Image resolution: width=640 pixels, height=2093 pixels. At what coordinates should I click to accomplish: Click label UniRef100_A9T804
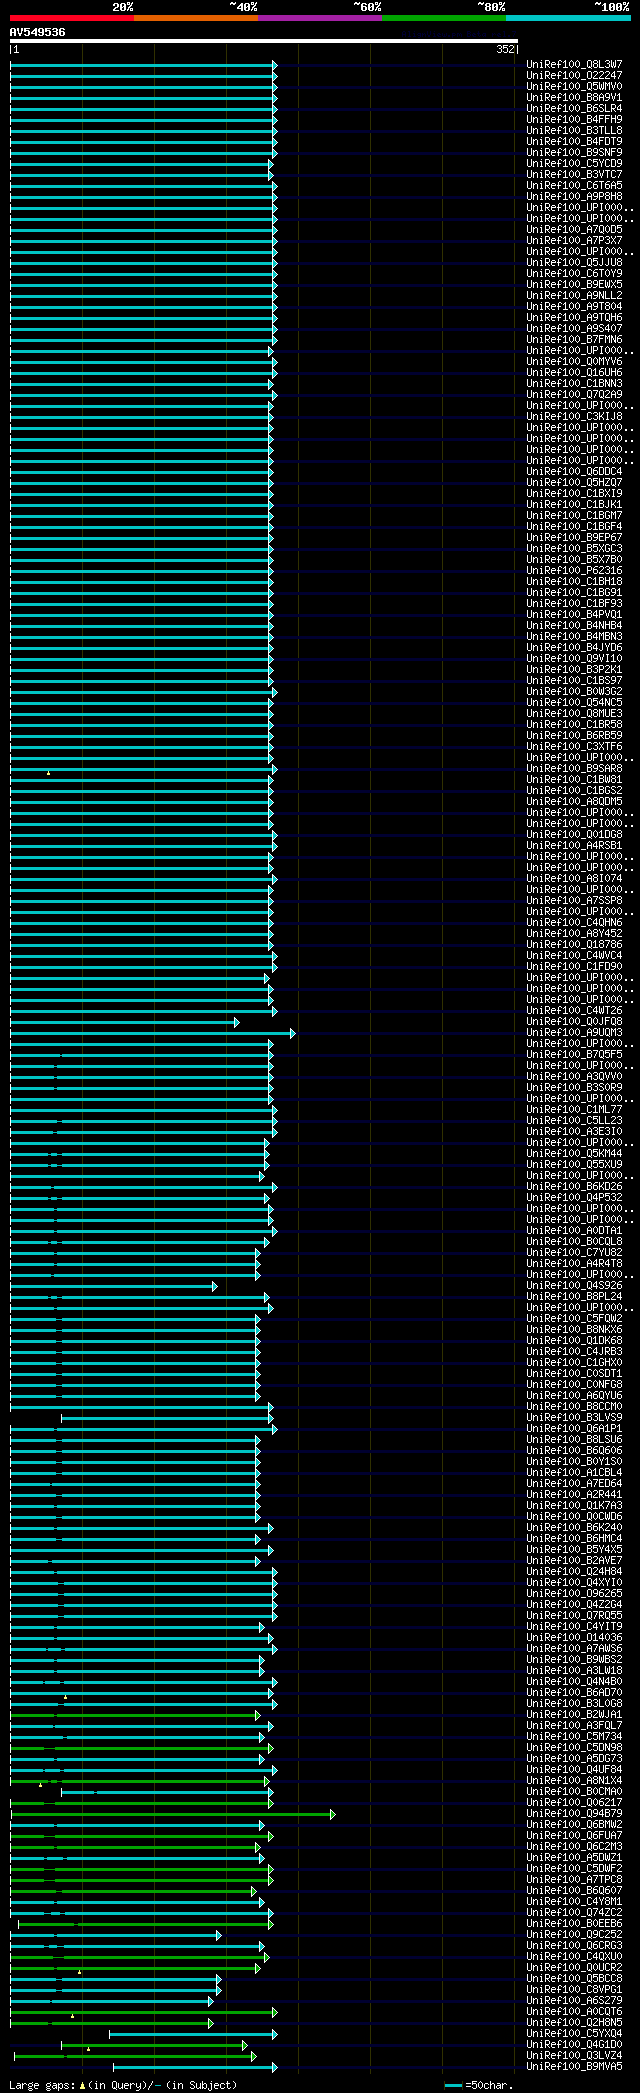(x=574, y=306)
